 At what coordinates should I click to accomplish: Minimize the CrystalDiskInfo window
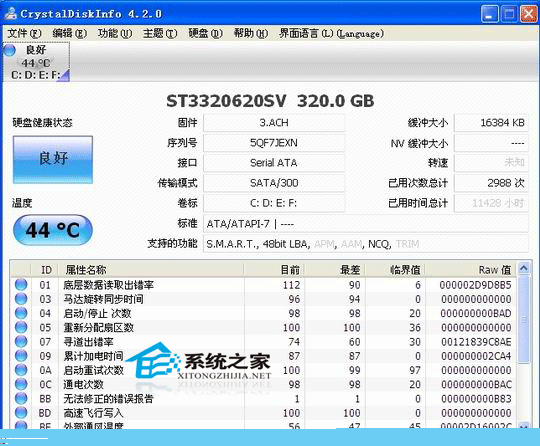(x=489, y=14)
